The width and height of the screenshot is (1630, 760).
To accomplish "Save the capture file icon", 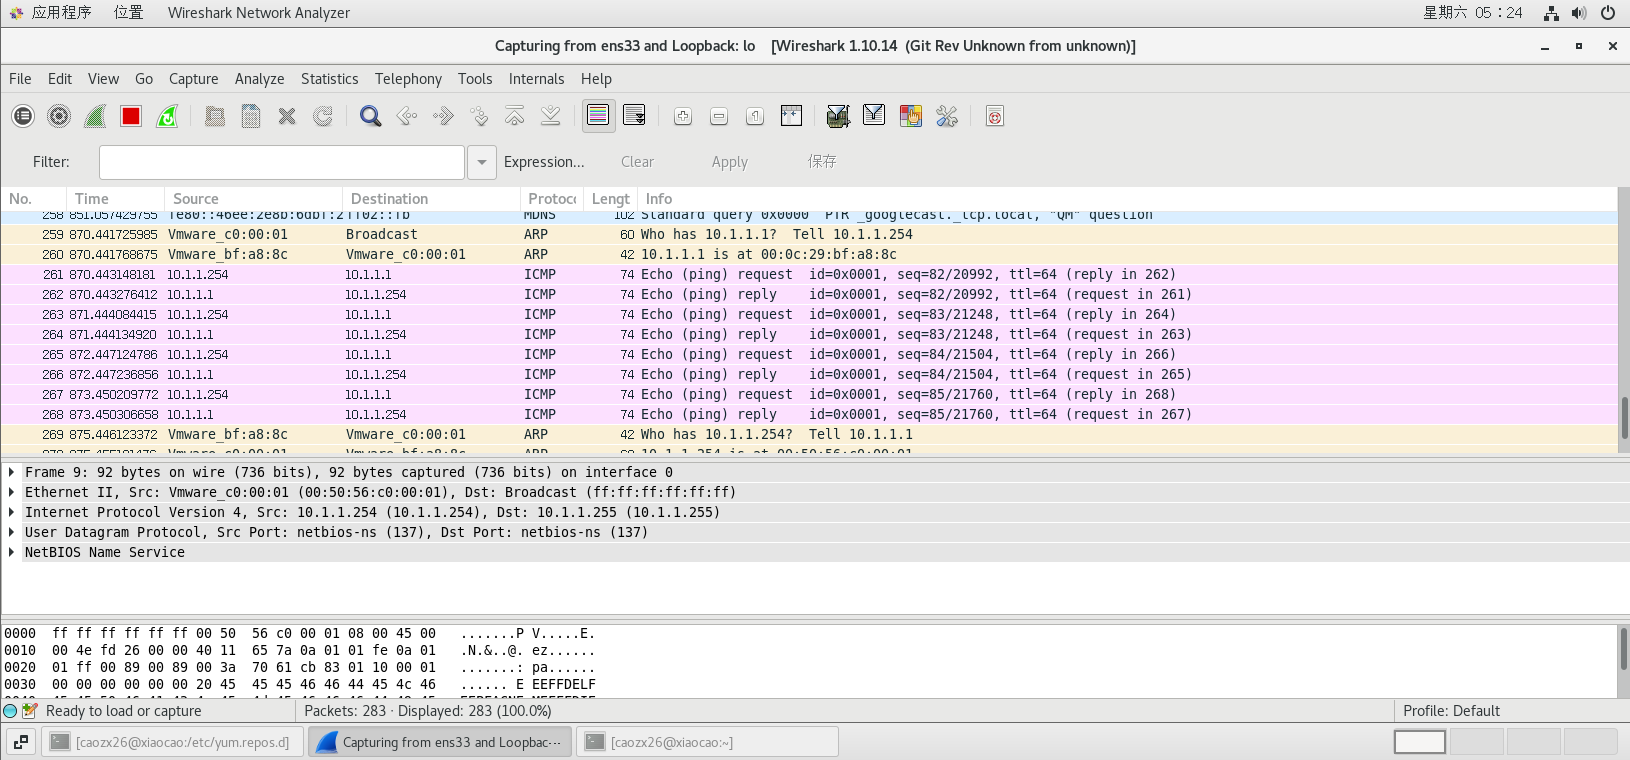I will click(251, 116).
